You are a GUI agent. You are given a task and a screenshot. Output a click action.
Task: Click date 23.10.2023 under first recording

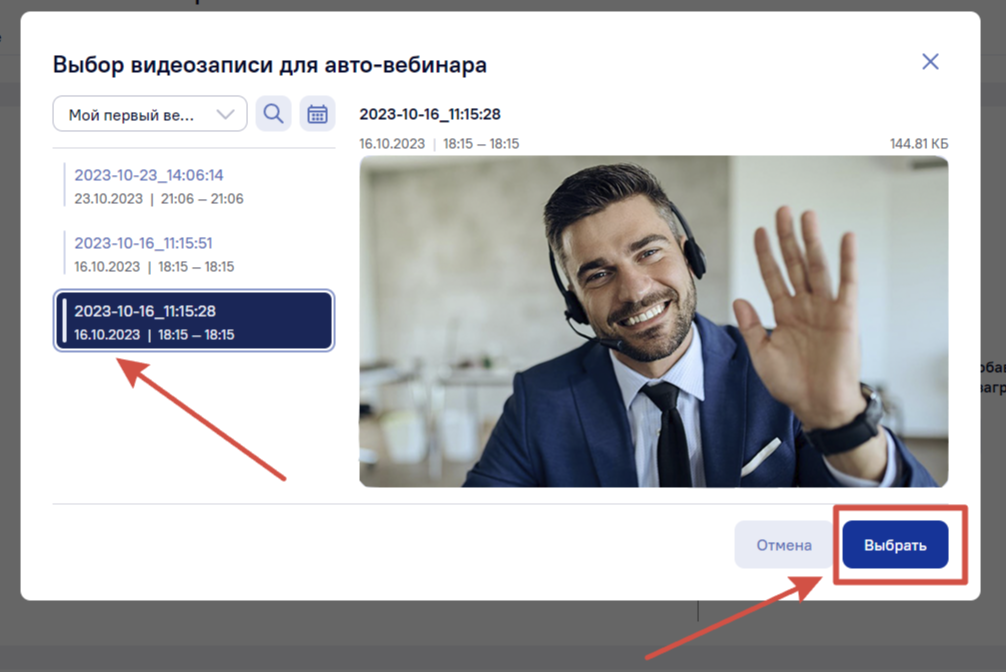tap(107, 199)
